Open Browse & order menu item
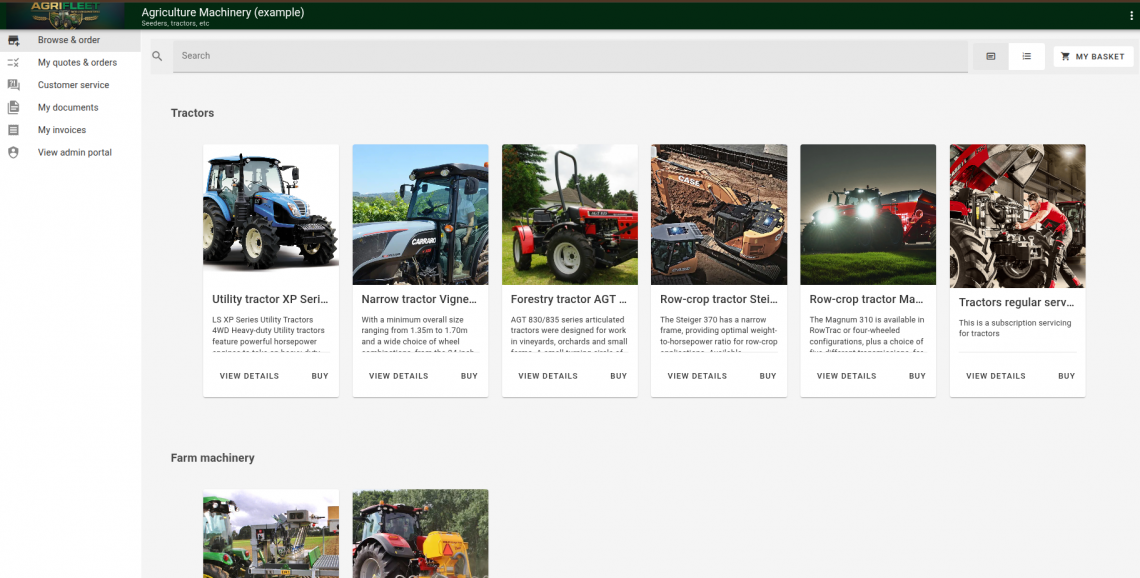The image size is (1140, 578). tap(70, 40)
